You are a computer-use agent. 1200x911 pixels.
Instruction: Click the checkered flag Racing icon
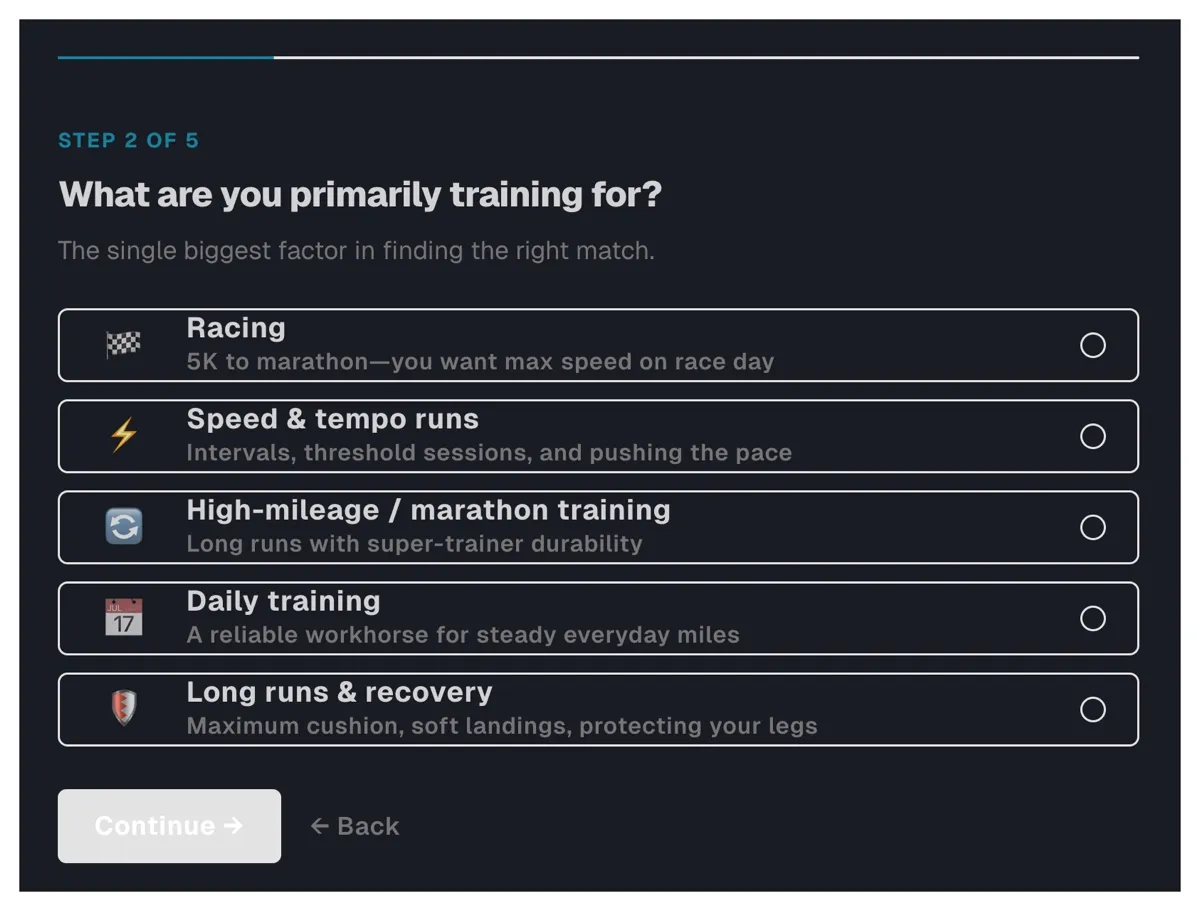(124, 345)
